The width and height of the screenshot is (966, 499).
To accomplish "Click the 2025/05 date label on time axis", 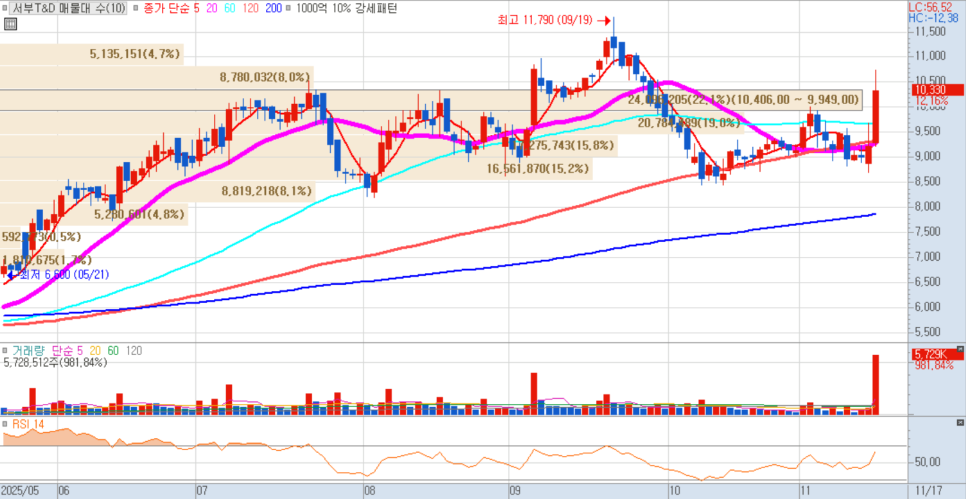I will coord(21,492).
